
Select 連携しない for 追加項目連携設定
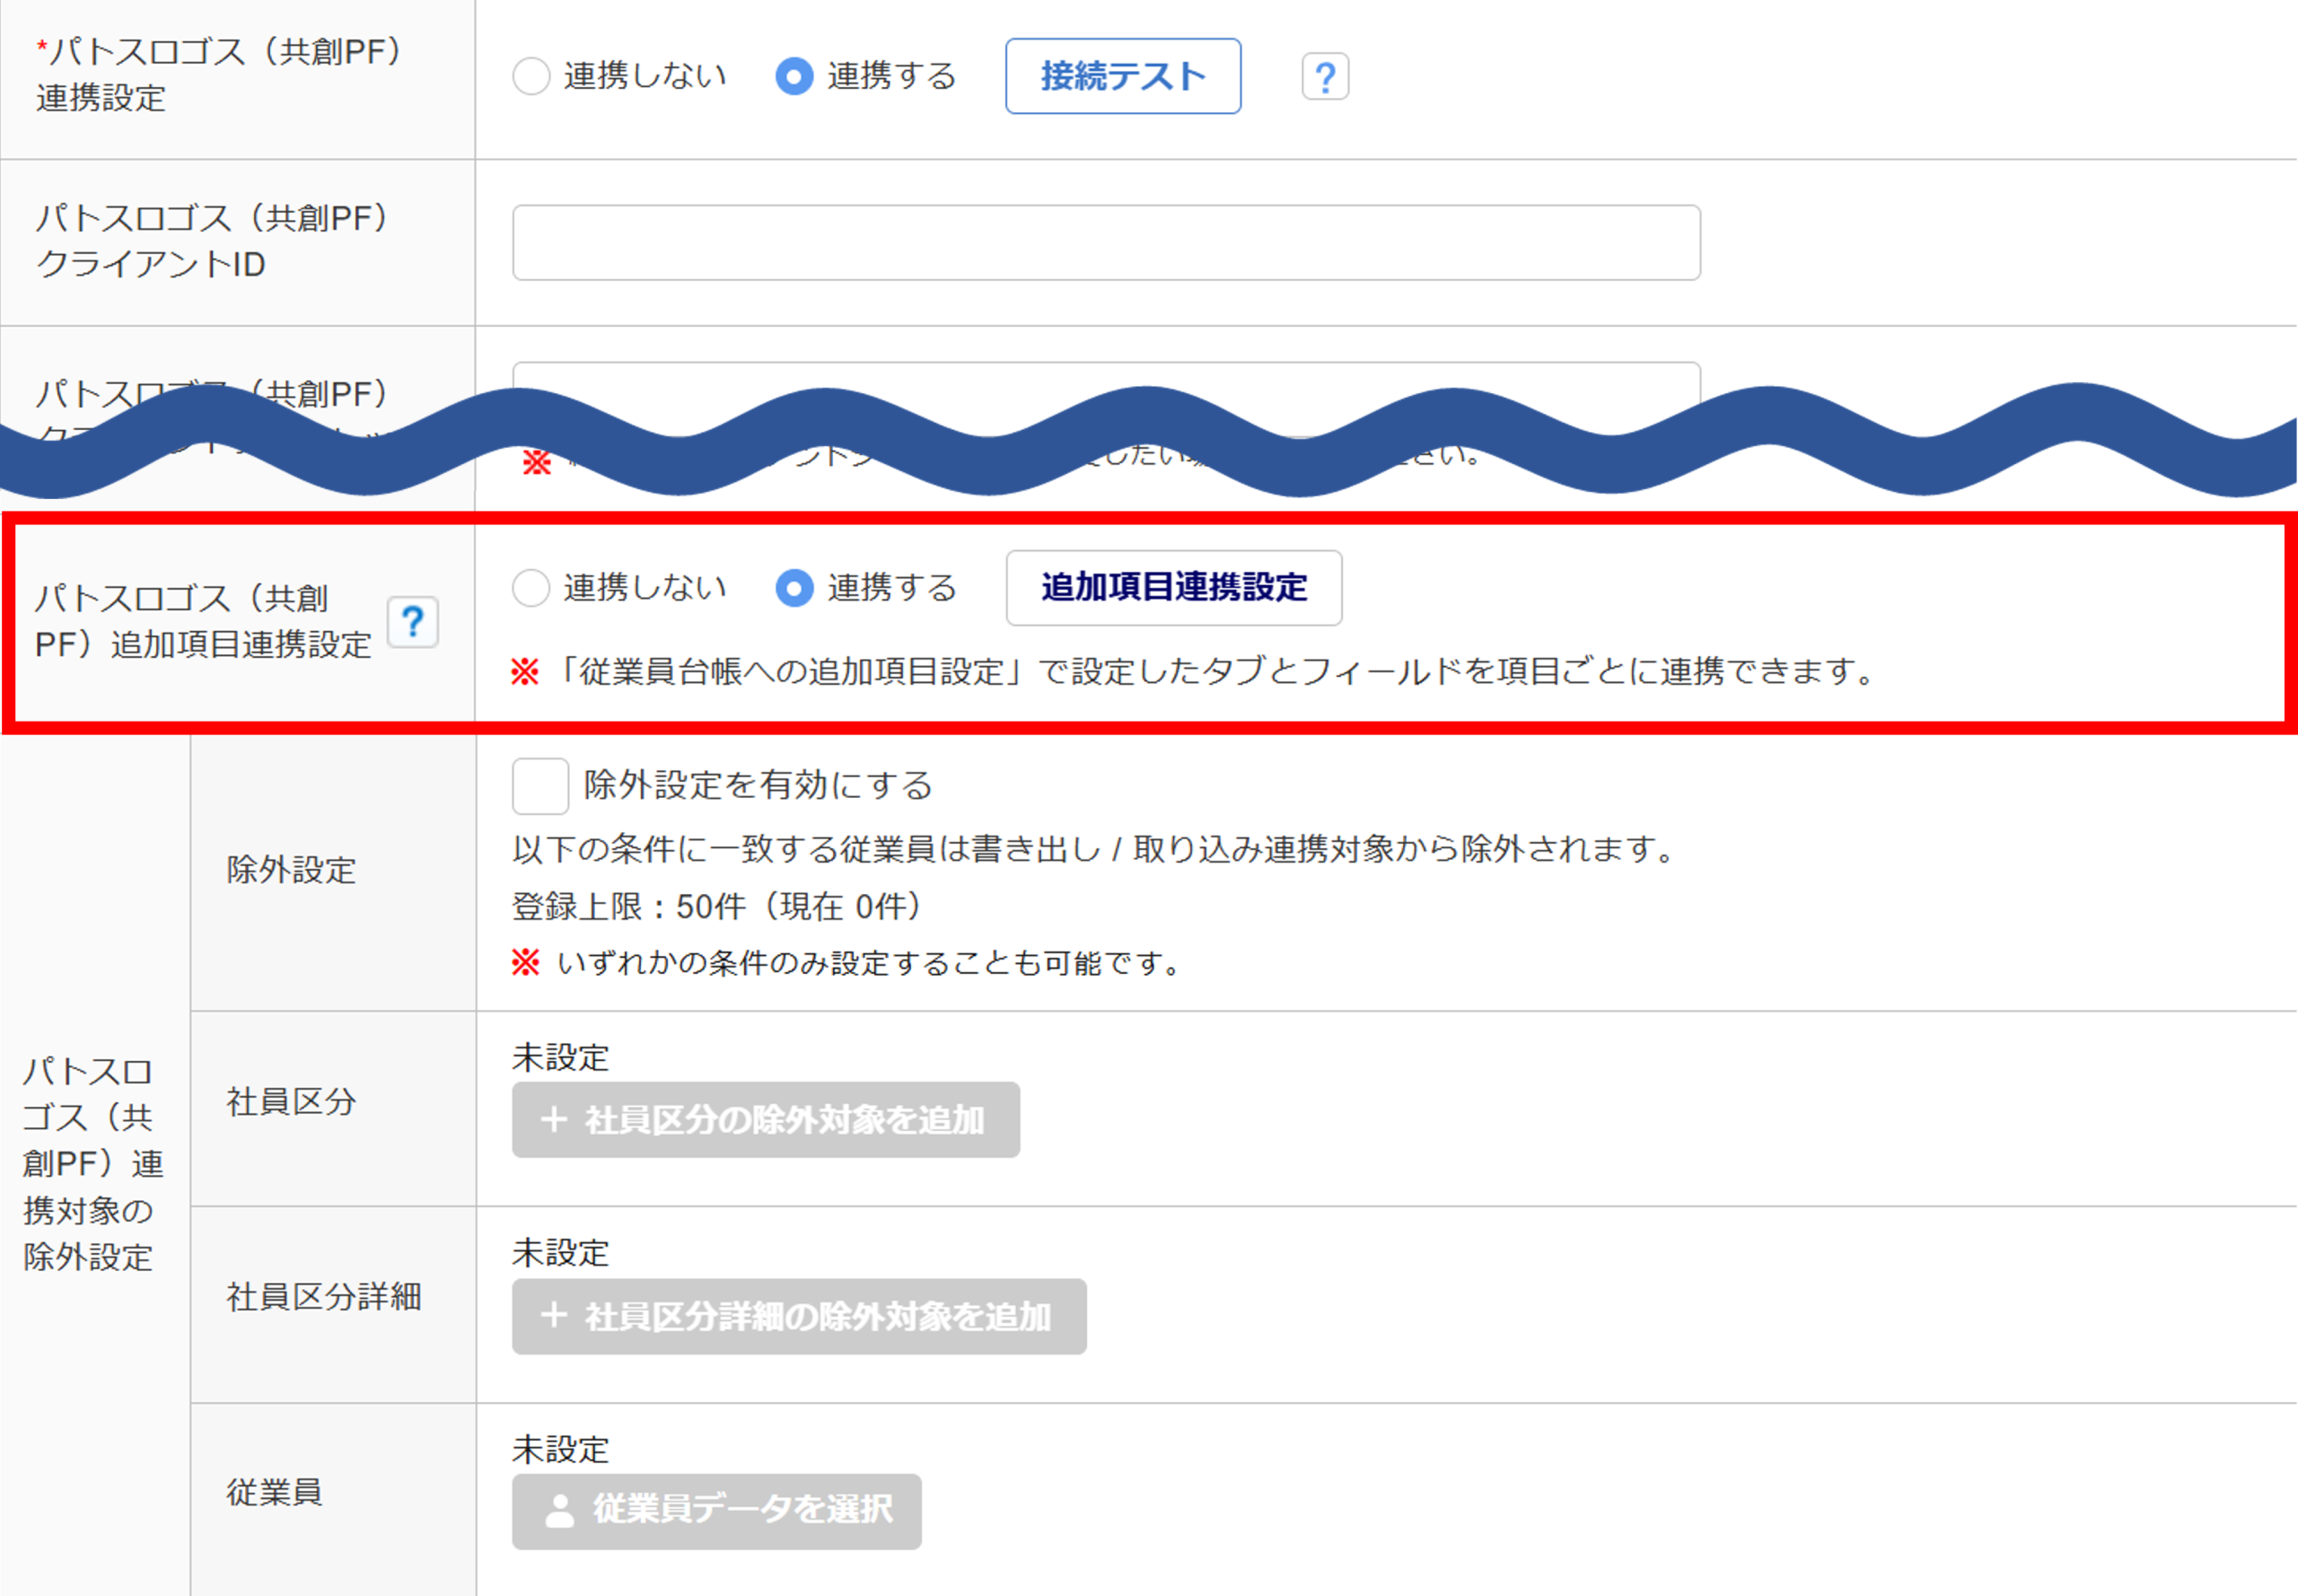531,588
